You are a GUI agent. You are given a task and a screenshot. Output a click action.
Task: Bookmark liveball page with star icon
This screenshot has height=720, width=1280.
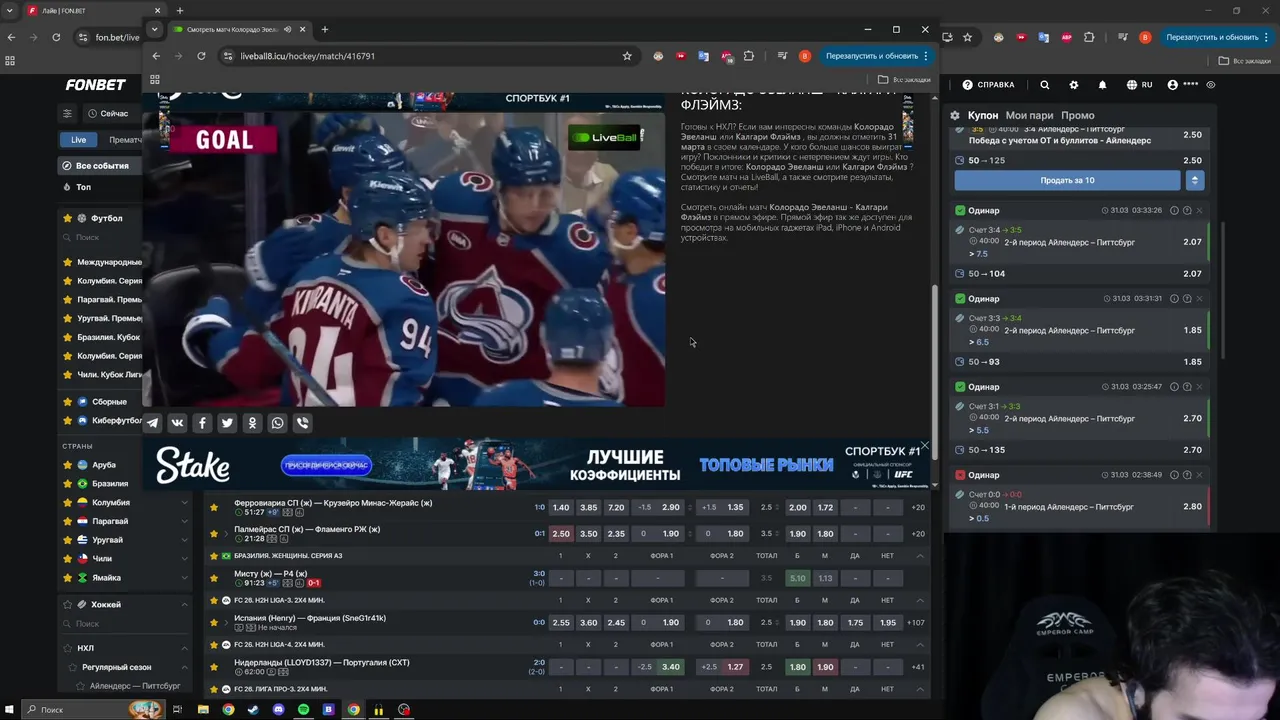tap(627, 56)
